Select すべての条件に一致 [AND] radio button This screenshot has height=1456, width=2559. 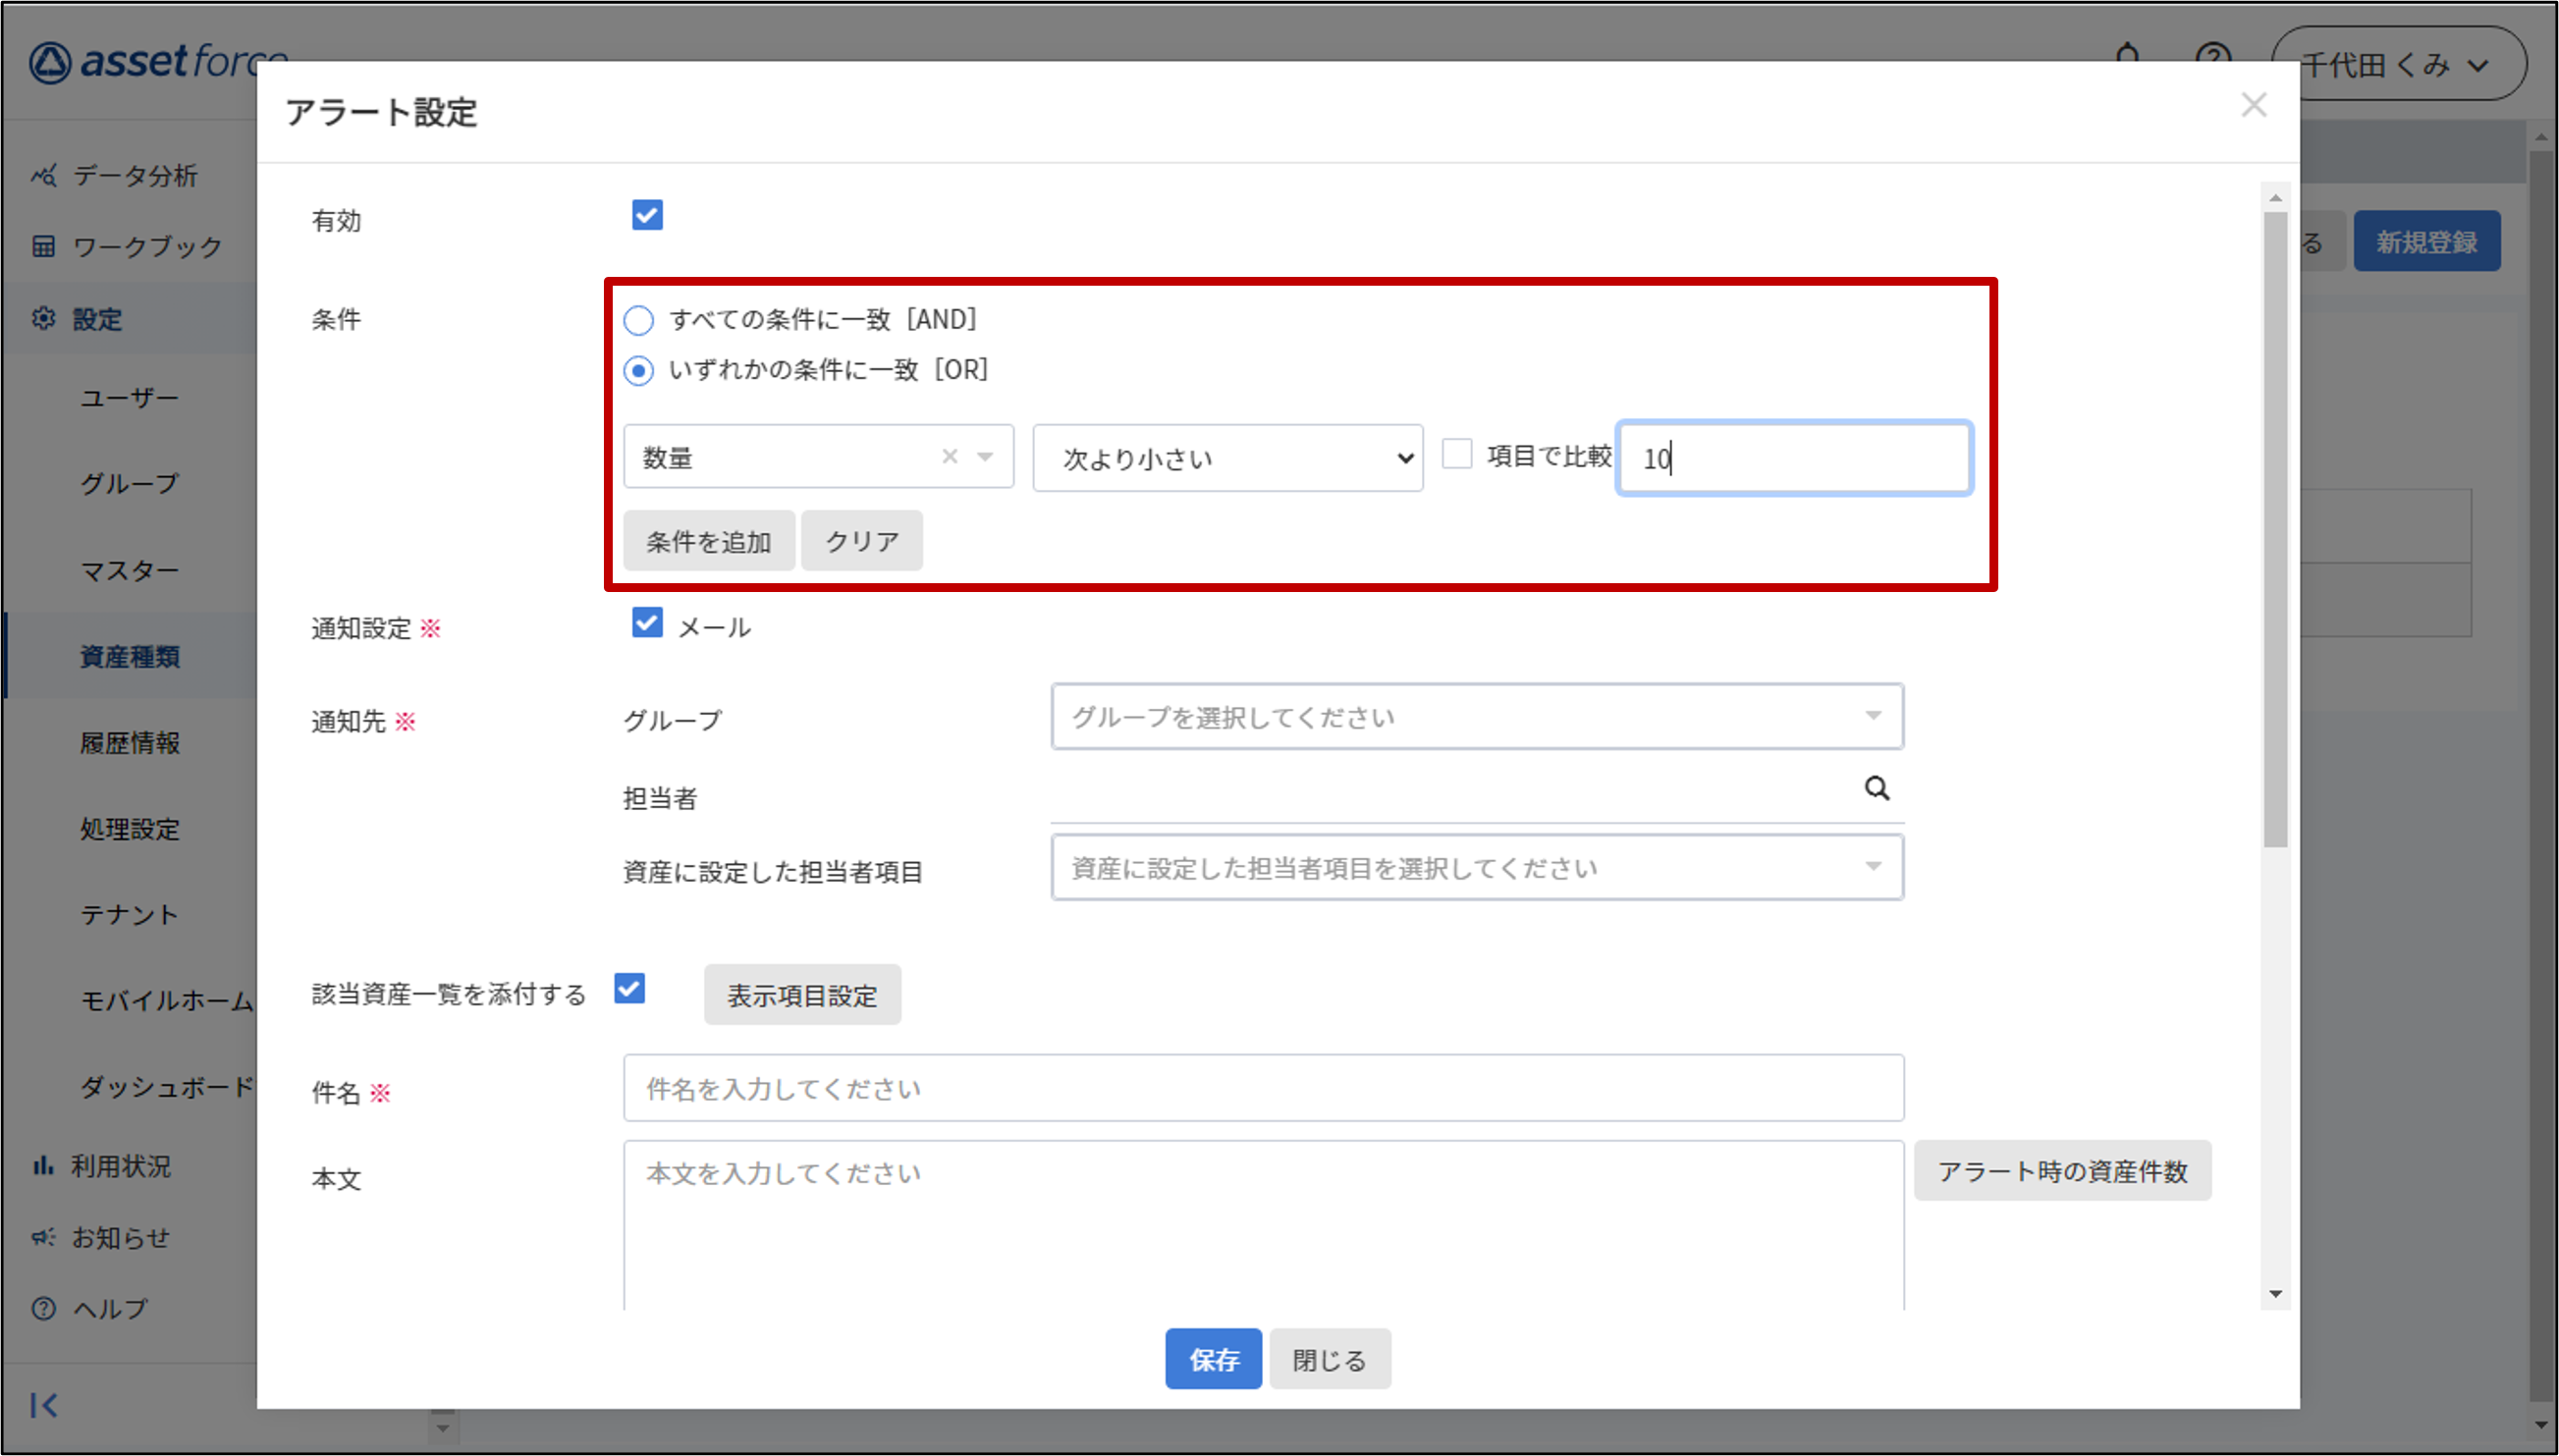[x=638, y=320]
